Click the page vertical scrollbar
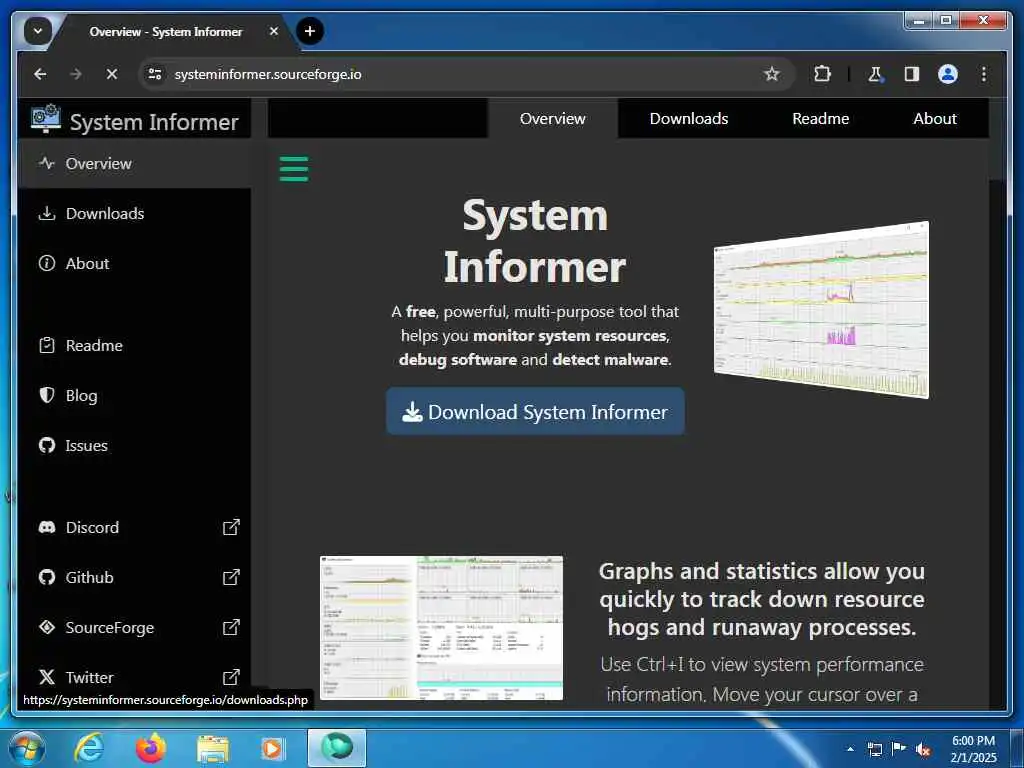 (x=997, y=404)
